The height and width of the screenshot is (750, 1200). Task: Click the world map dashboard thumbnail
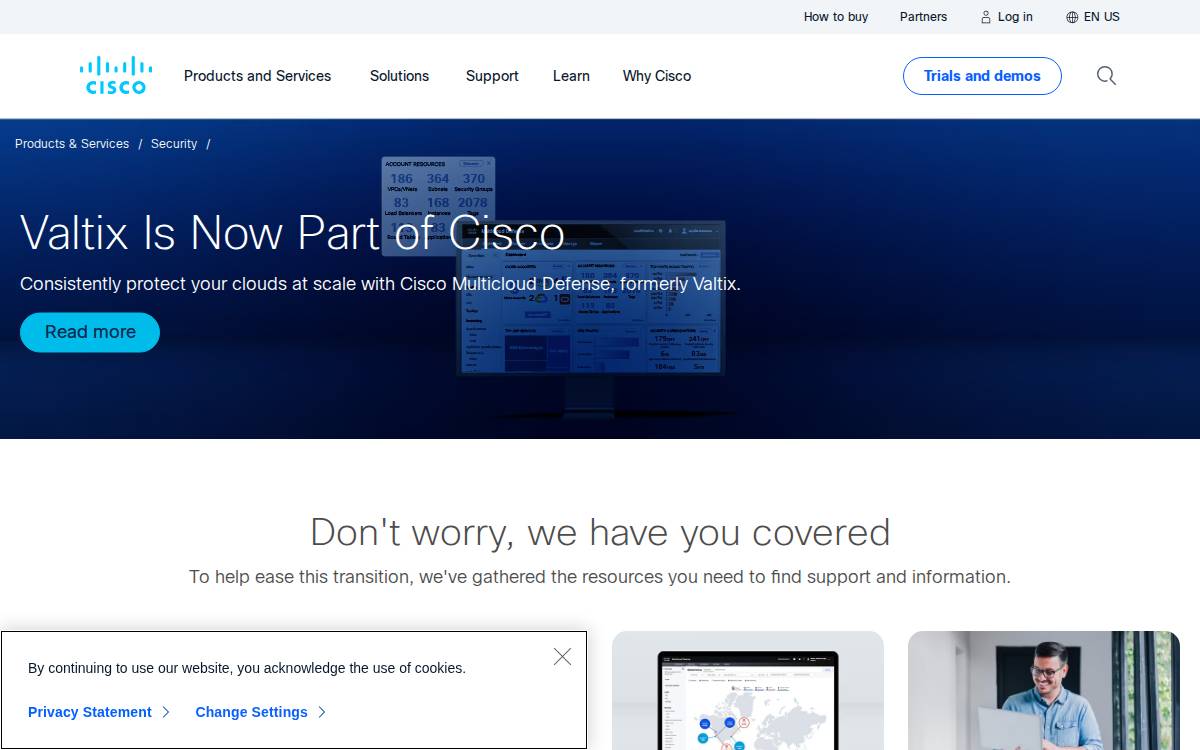748,690
